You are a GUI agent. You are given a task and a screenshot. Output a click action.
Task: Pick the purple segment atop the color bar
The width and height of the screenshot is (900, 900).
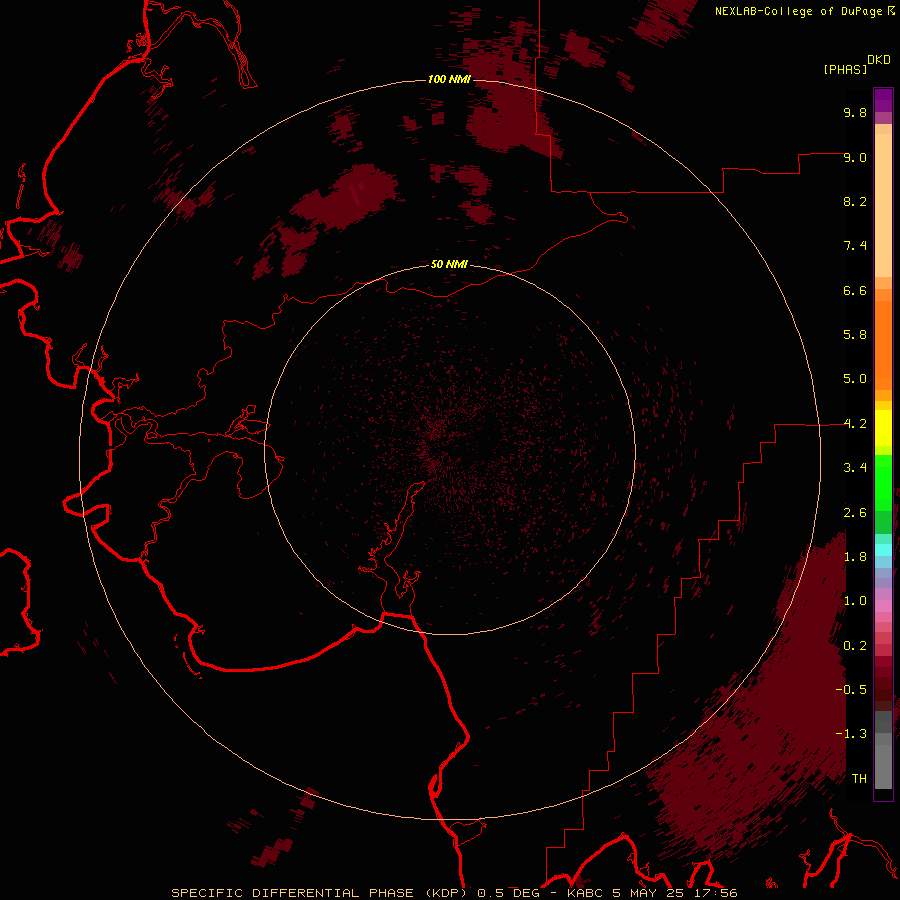point(883,100)
